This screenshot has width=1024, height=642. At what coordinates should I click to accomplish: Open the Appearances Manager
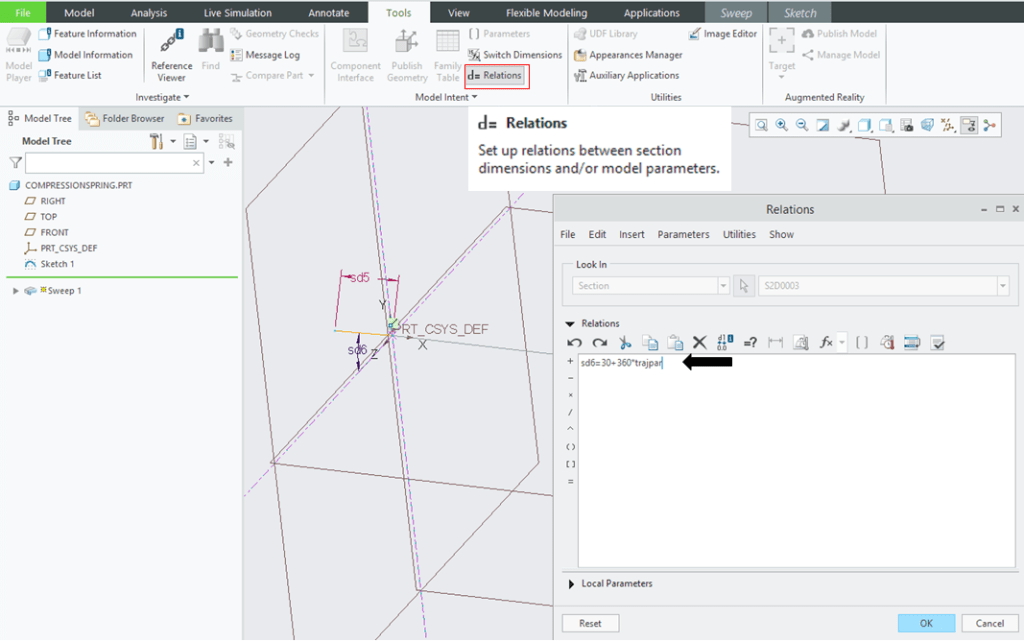628,55
